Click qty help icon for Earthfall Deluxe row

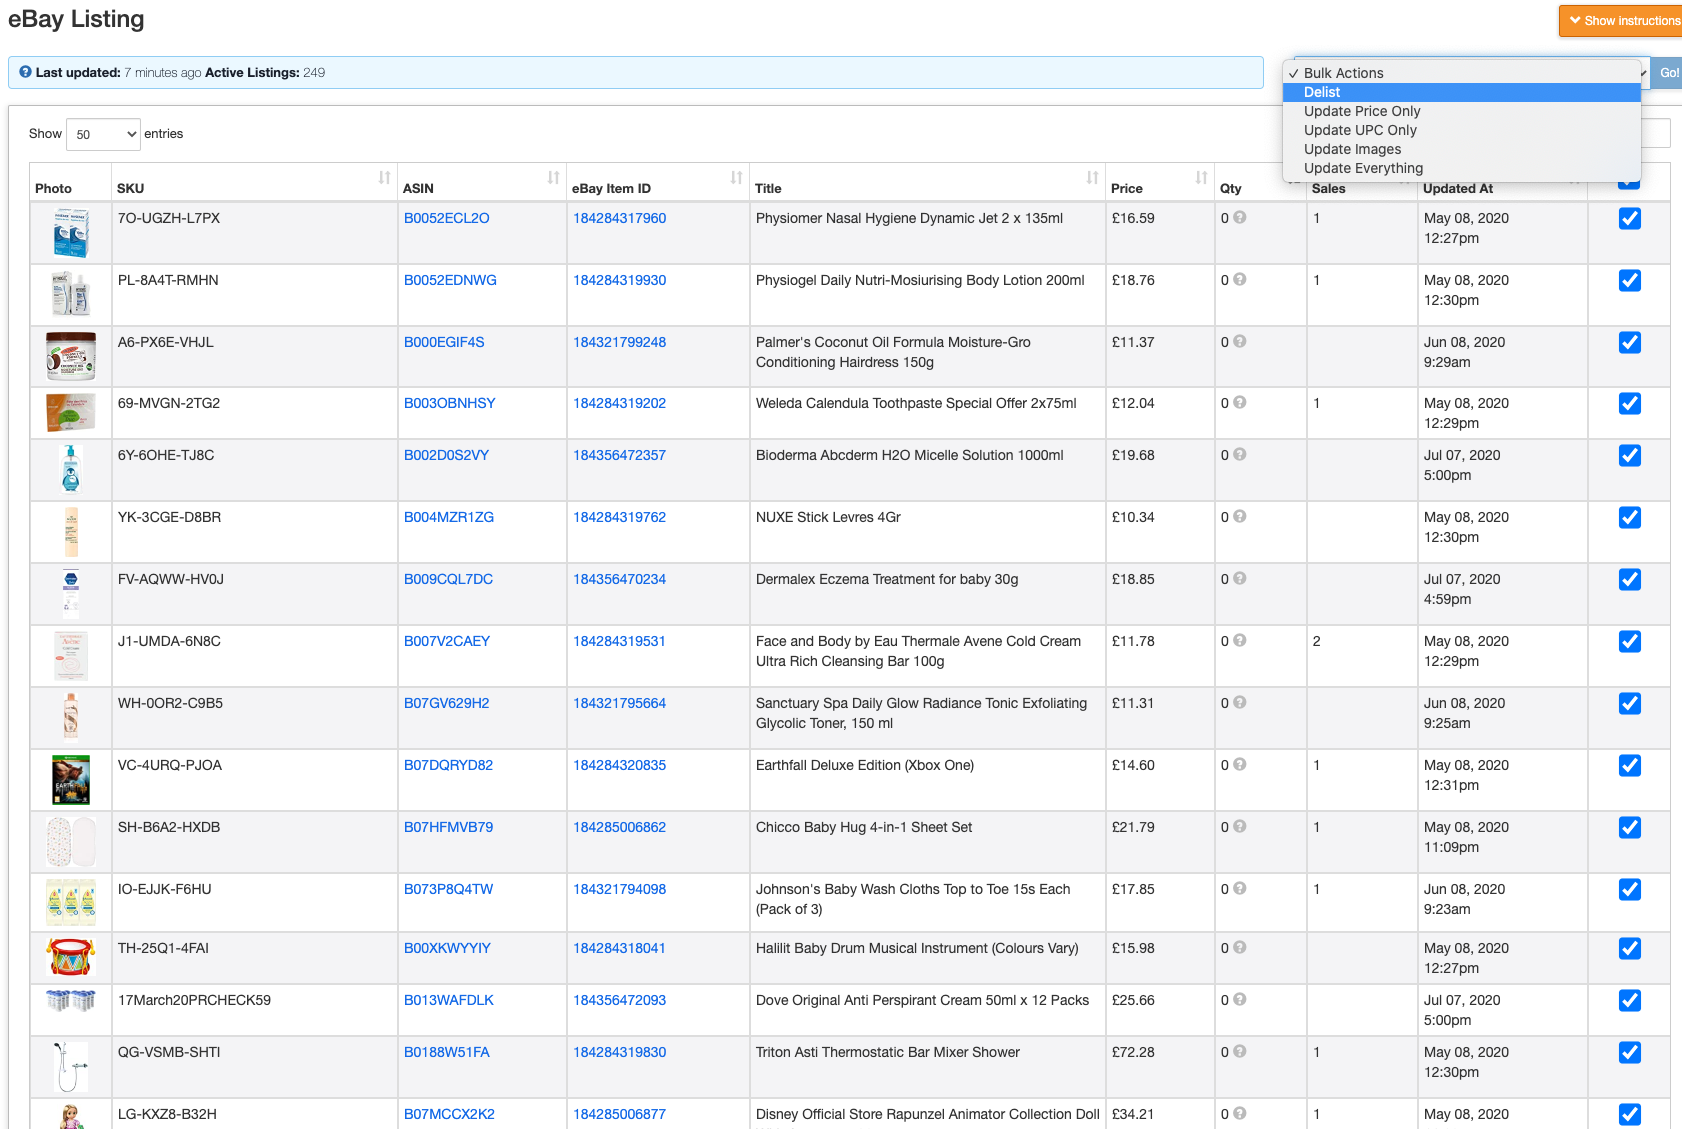pos(1240,764)
